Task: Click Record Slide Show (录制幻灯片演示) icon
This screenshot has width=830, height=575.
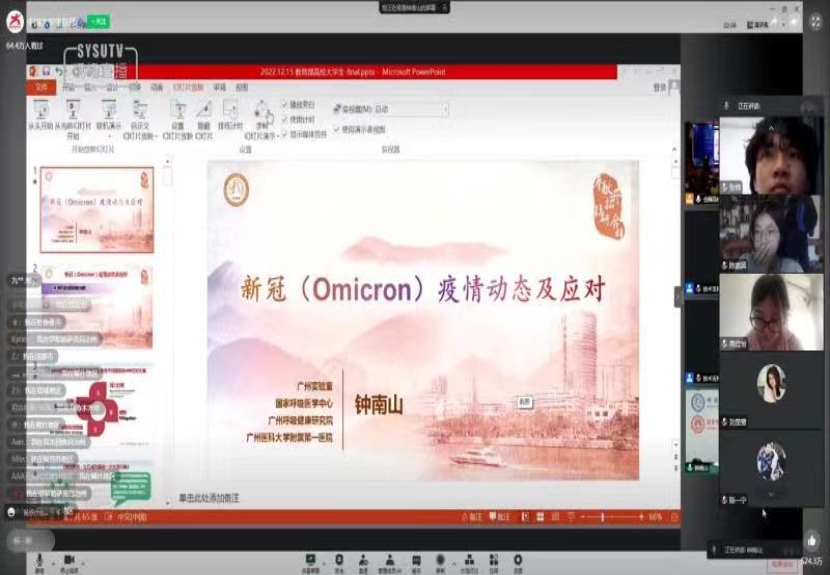Action: coord(261,110)
